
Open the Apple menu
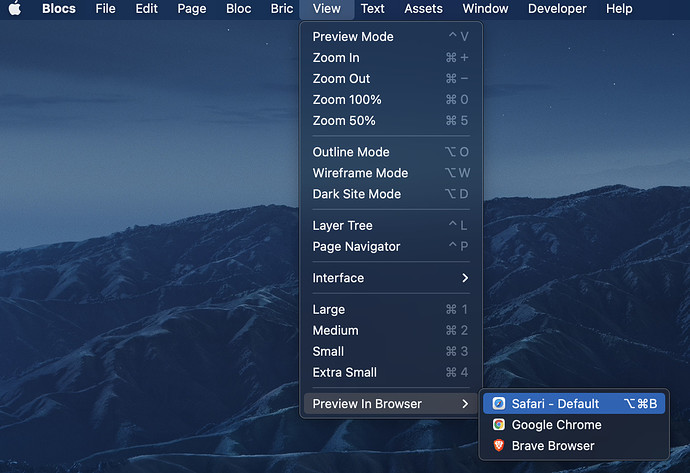coord(15,8)
